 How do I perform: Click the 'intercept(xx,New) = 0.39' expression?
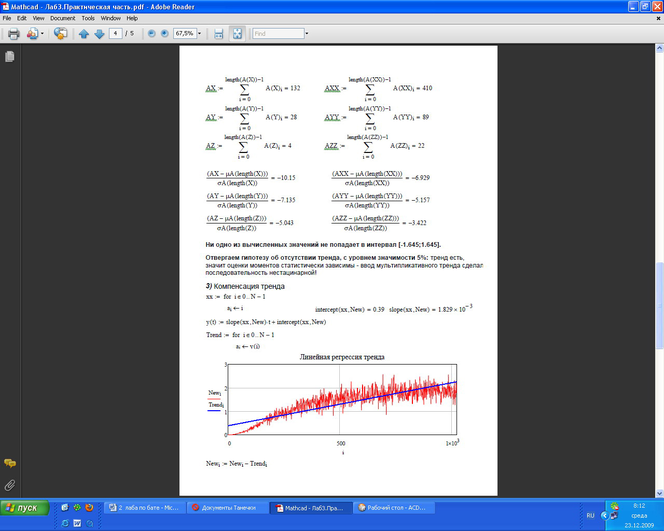pyautogui.click(x=349, y=310)
